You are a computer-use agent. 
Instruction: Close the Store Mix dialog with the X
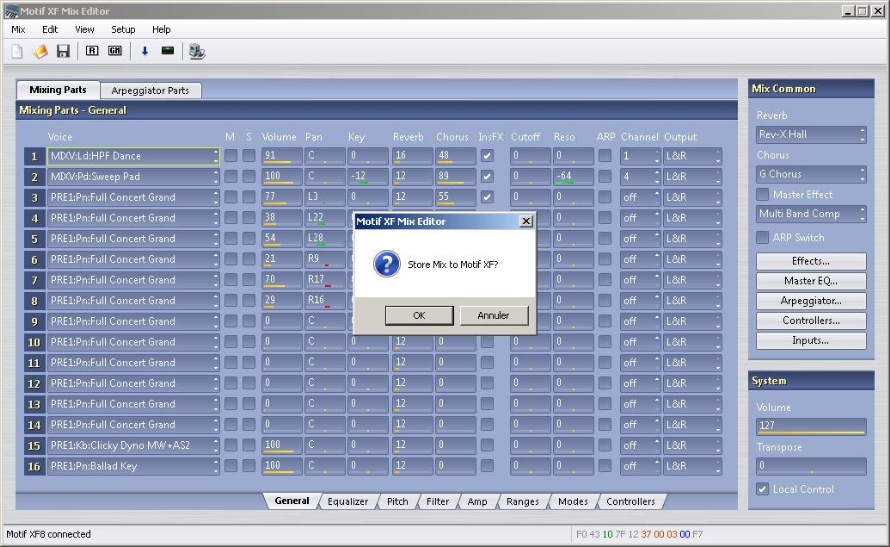526,221
